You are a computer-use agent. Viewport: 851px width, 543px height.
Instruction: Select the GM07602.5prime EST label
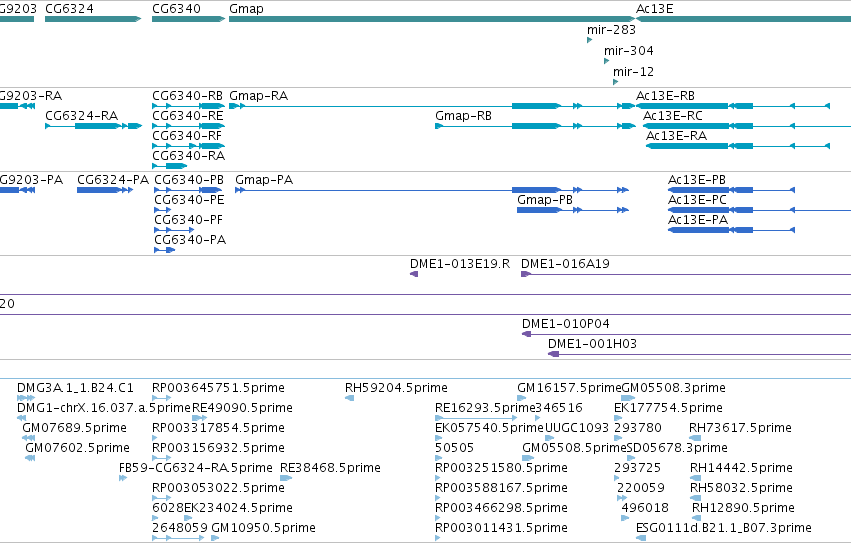click(x=77, y=448)
